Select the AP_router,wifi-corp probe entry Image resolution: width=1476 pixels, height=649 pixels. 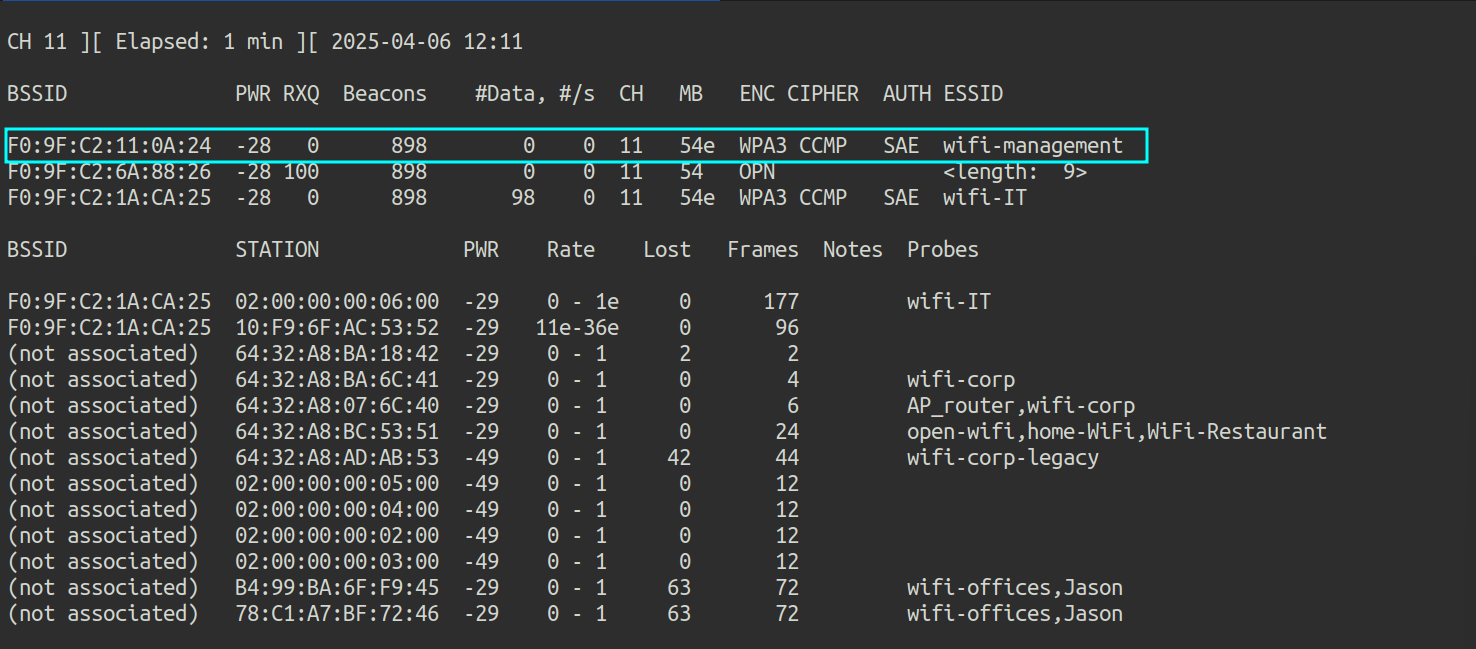click(1020, 406)
